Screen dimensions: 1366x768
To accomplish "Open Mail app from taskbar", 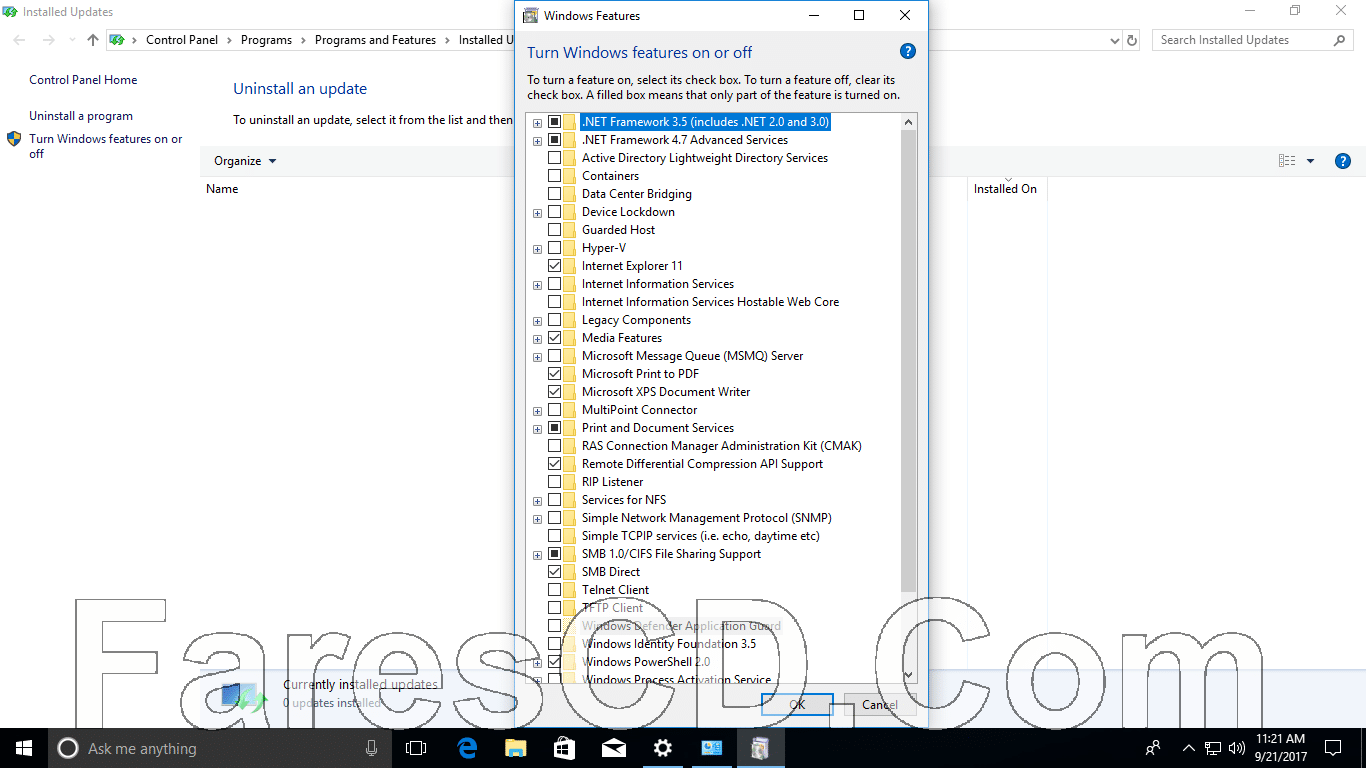I will point(614,748).
